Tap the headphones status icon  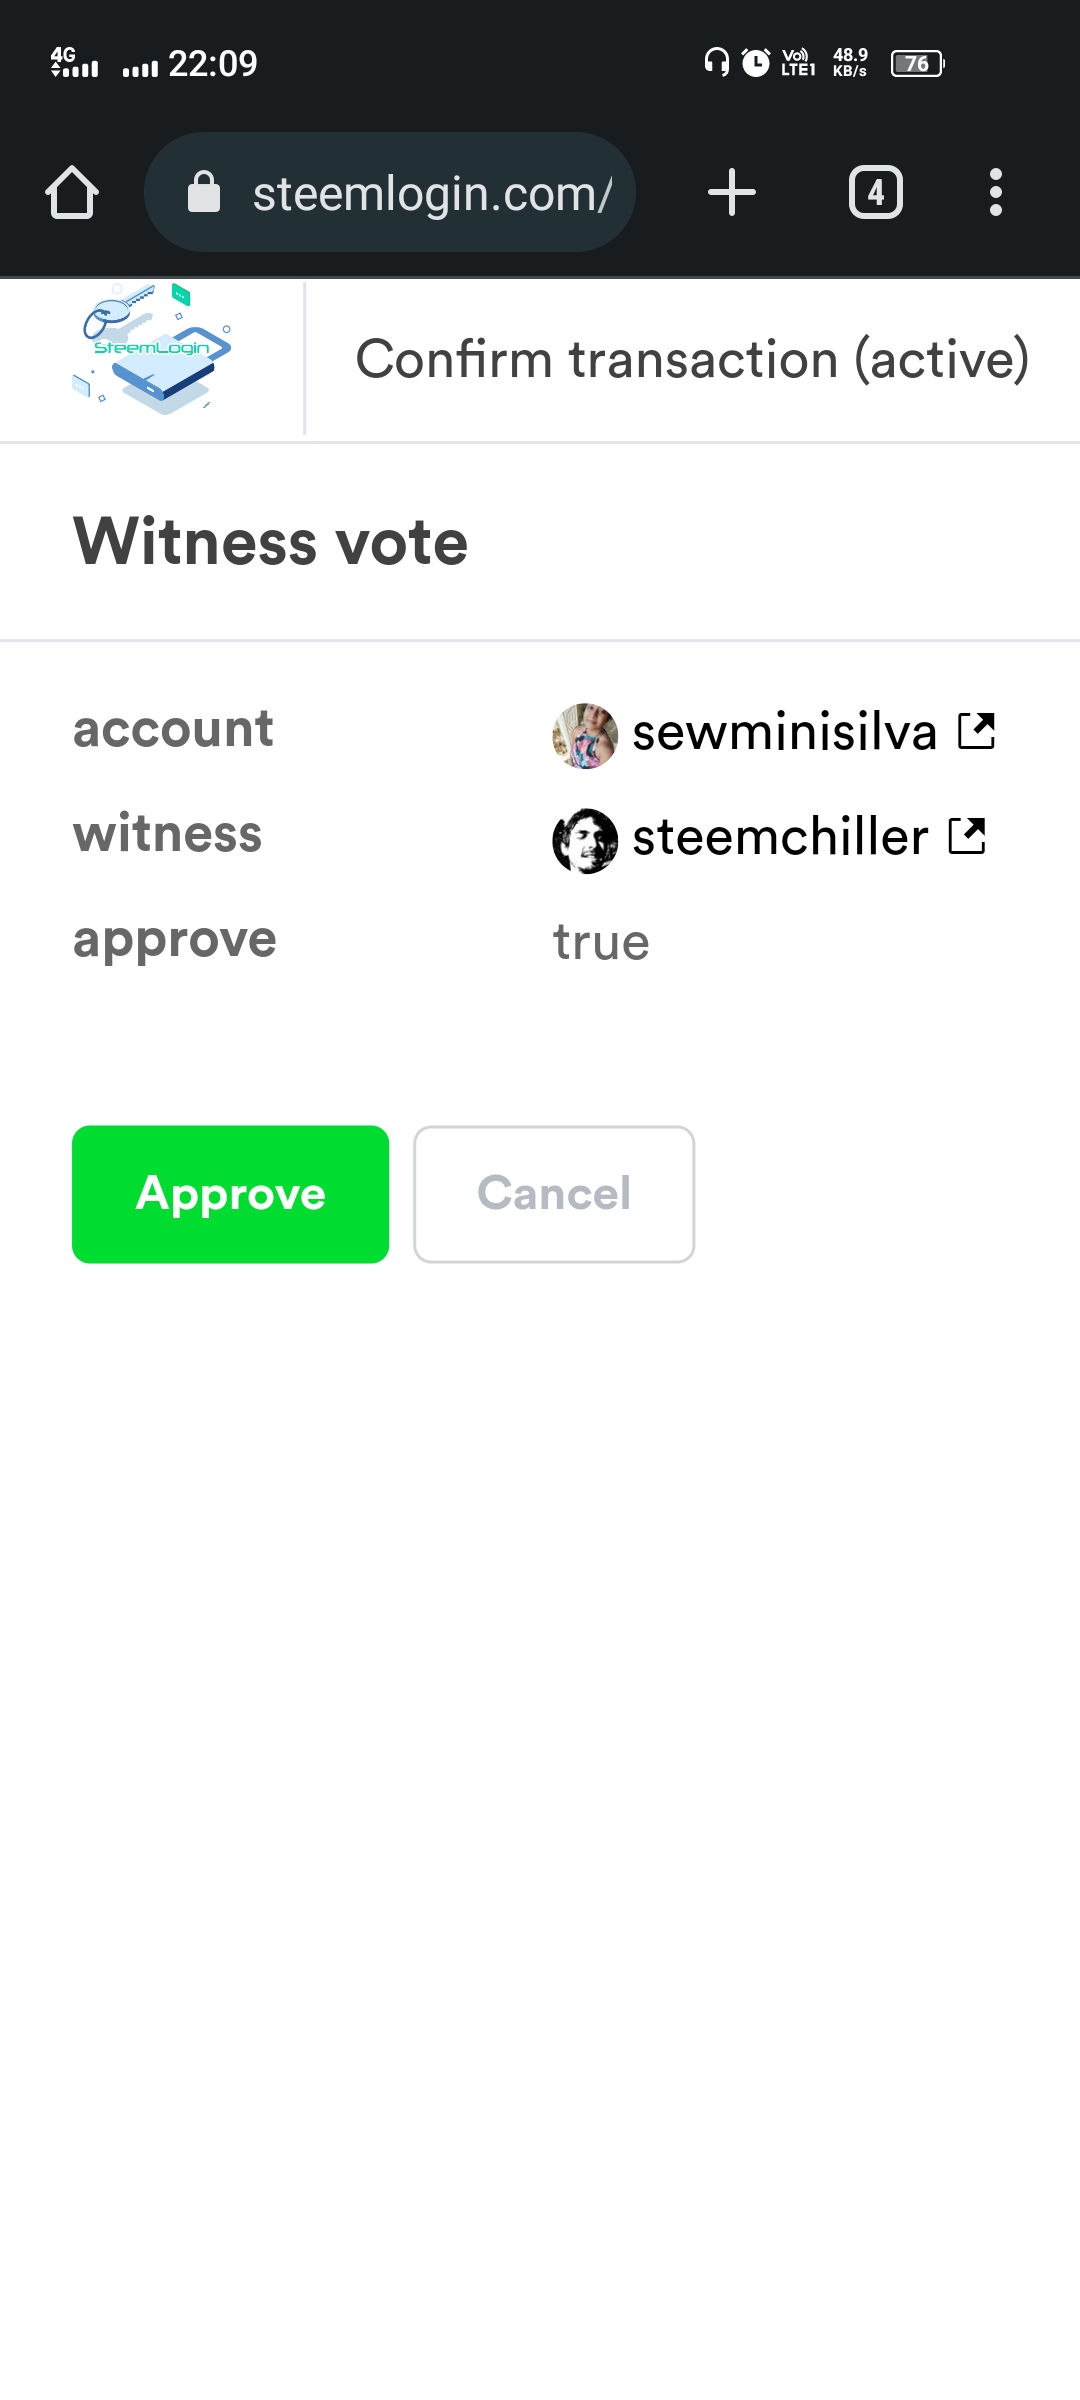tap(716, 63)
